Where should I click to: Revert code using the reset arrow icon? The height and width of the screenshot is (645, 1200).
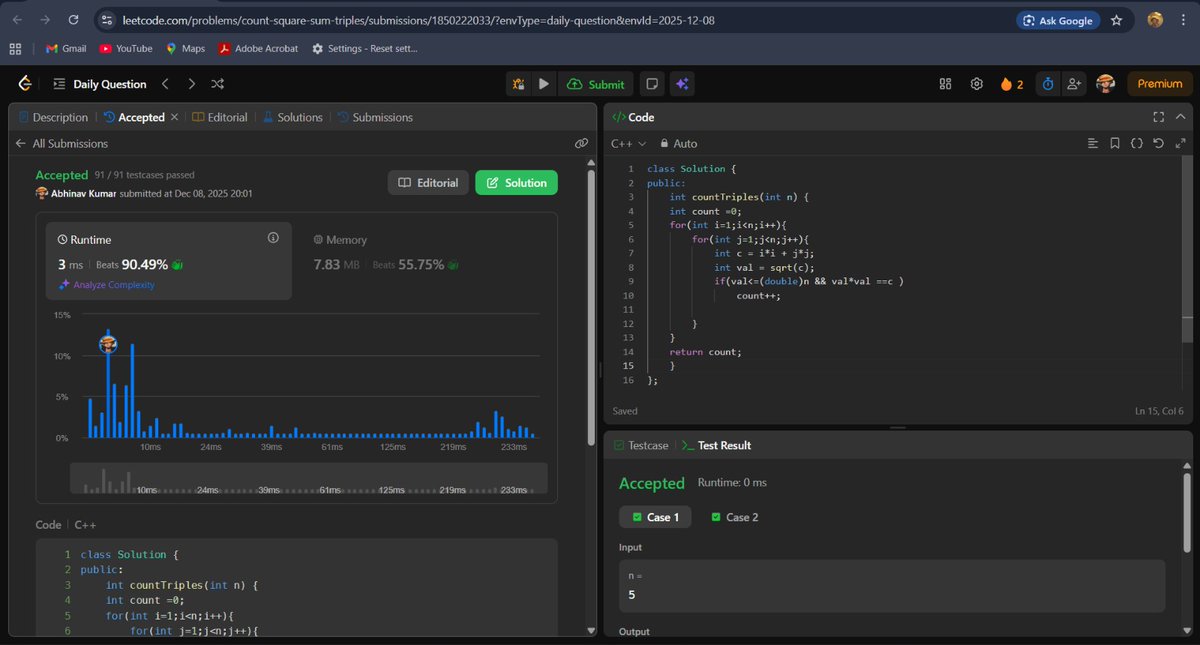click(1158, 143)
